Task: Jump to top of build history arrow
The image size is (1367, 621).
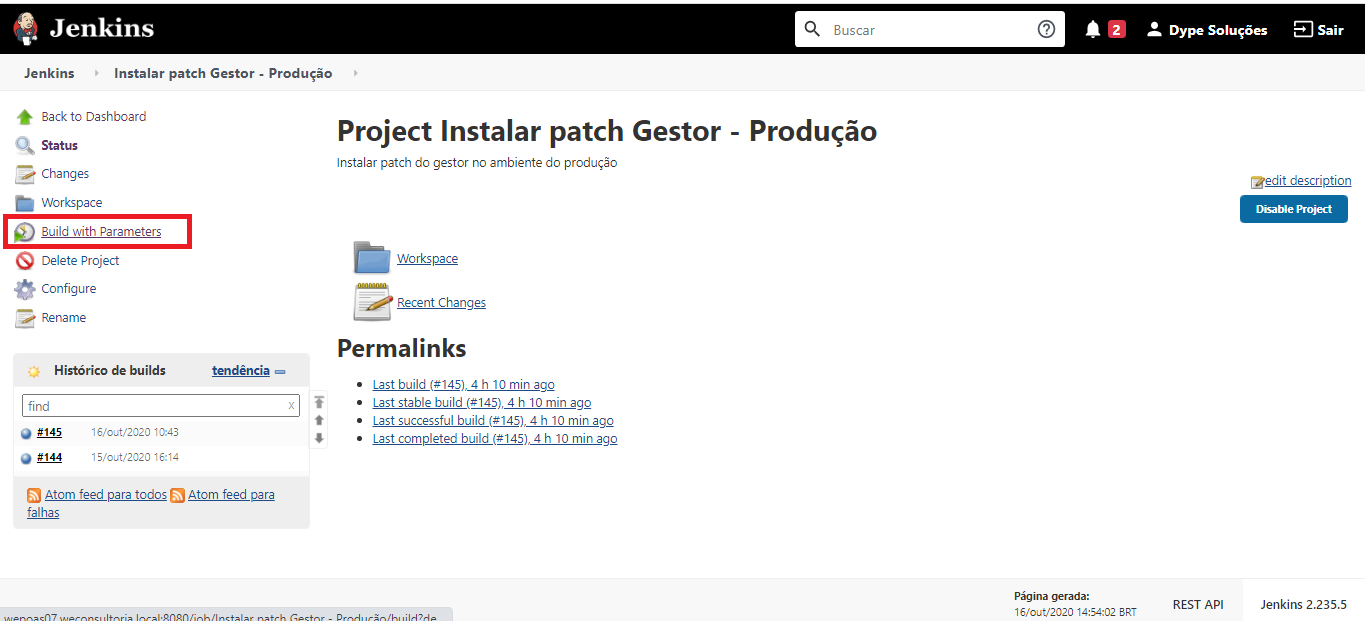Action: 319,402
